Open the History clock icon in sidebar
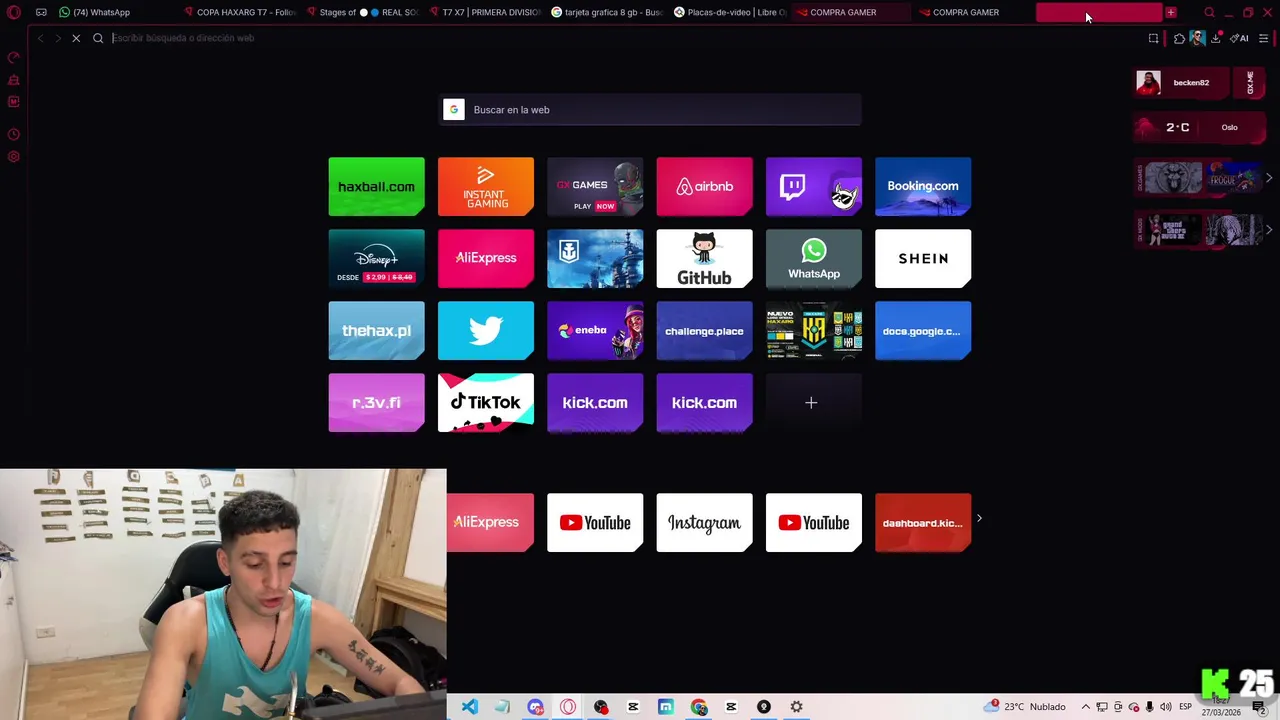The height and width of the screenshot is (720, 1280). (14, 135)
